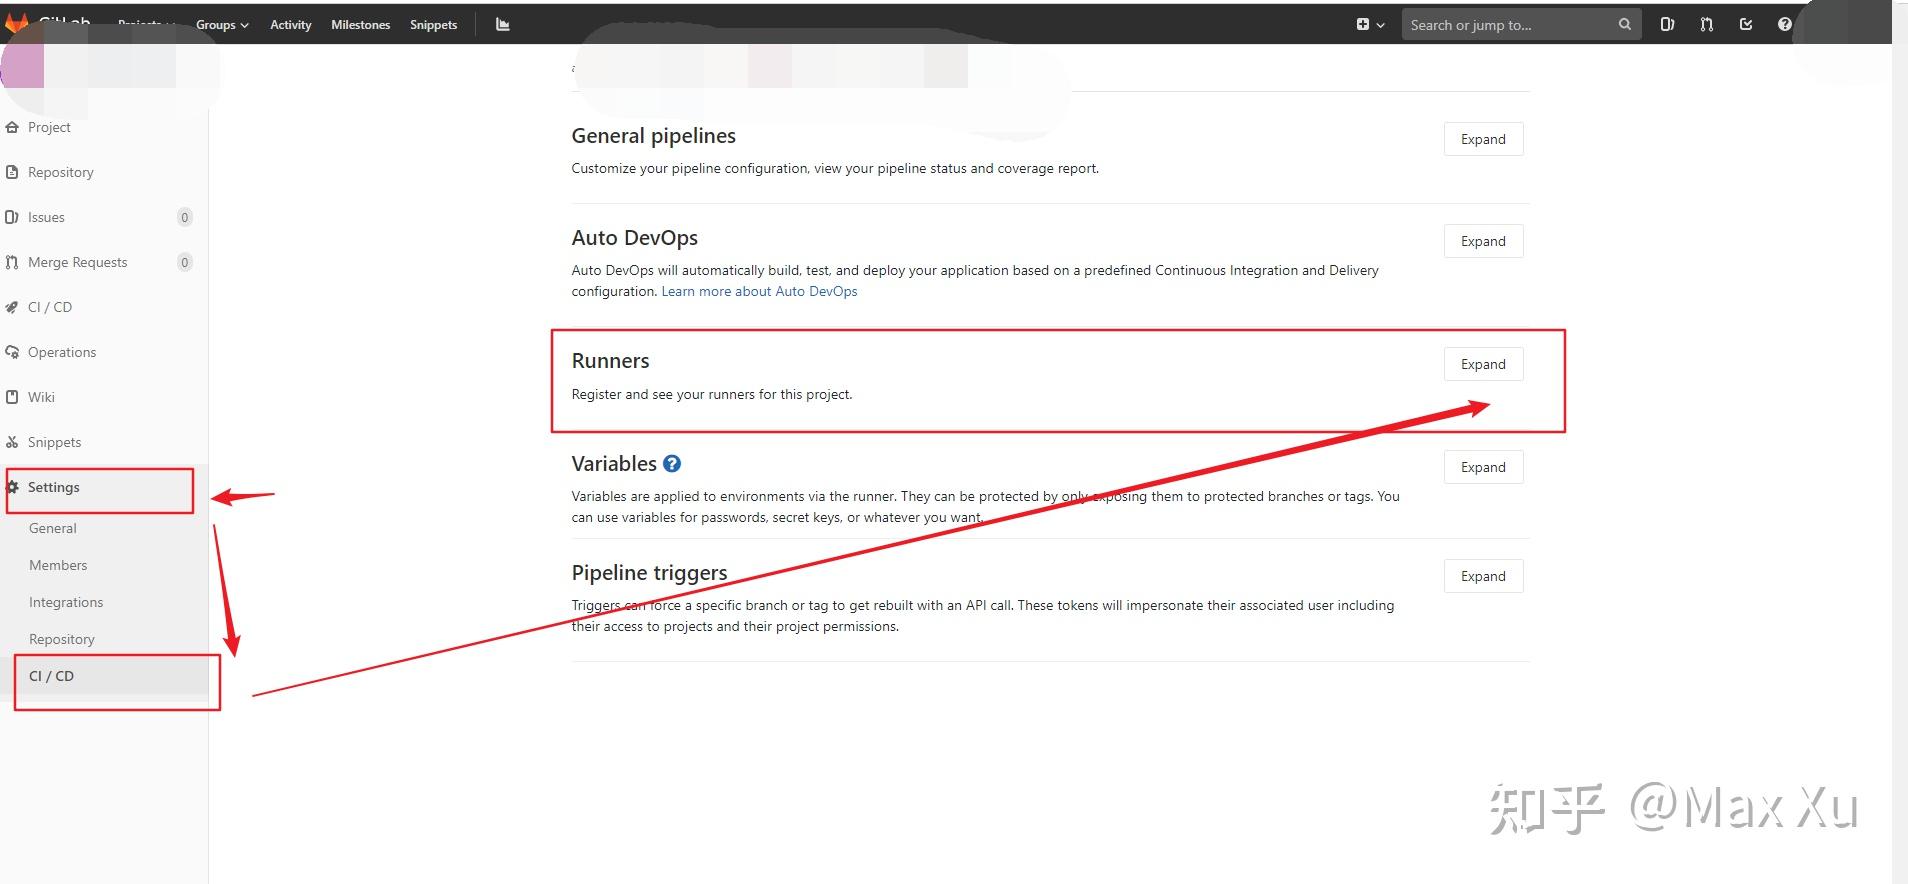The width and height of the screenshot is (1908, 884).
Task: Click the CI / CD rocket icon in the sidebar
Action: (x=12, y=307)
